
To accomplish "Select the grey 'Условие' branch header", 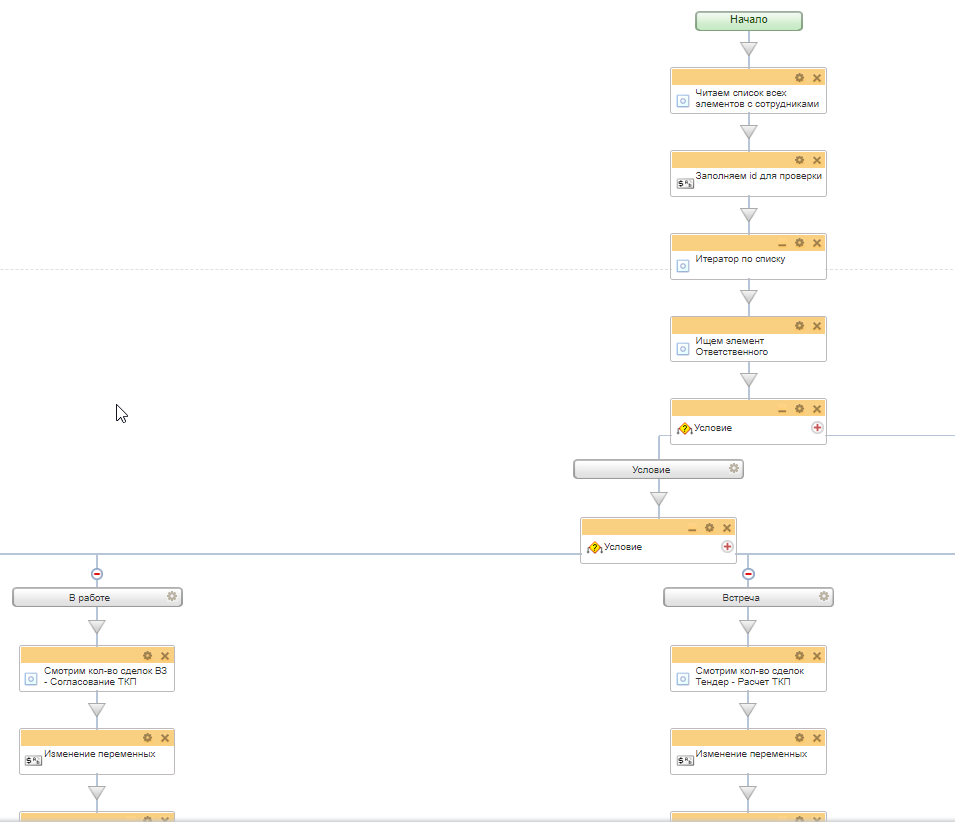I will pyautogui.click(x=650, y=469).
